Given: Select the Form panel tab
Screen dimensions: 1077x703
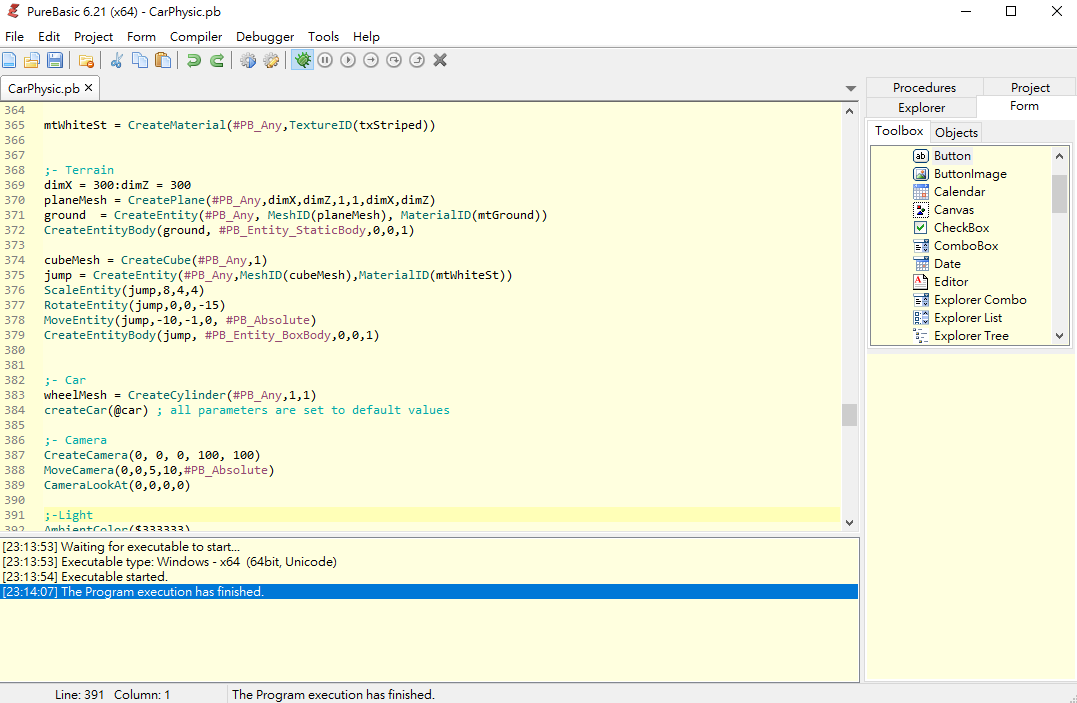Looking at the screenshot, I should point(1024,106).
